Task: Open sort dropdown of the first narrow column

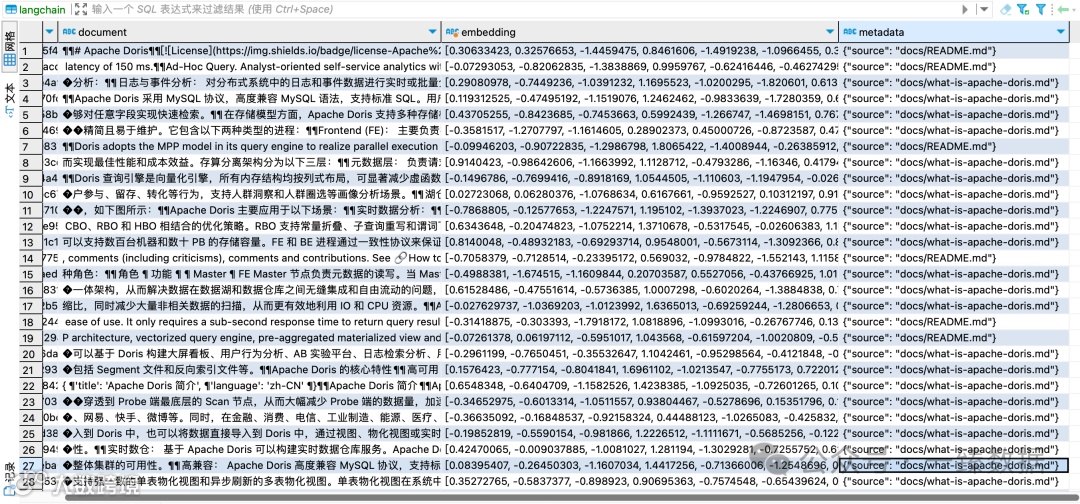Action: pos(49,32)
